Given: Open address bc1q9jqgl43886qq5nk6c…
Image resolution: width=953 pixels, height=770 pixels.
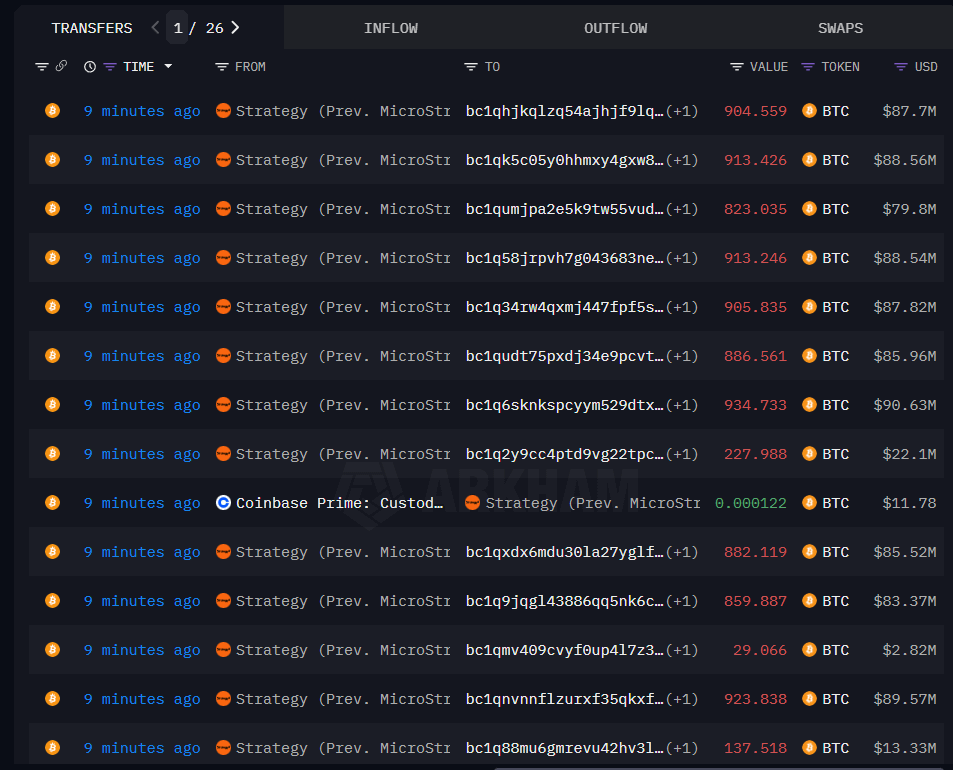Looking at the screenshot, I should tap(564, 601).
